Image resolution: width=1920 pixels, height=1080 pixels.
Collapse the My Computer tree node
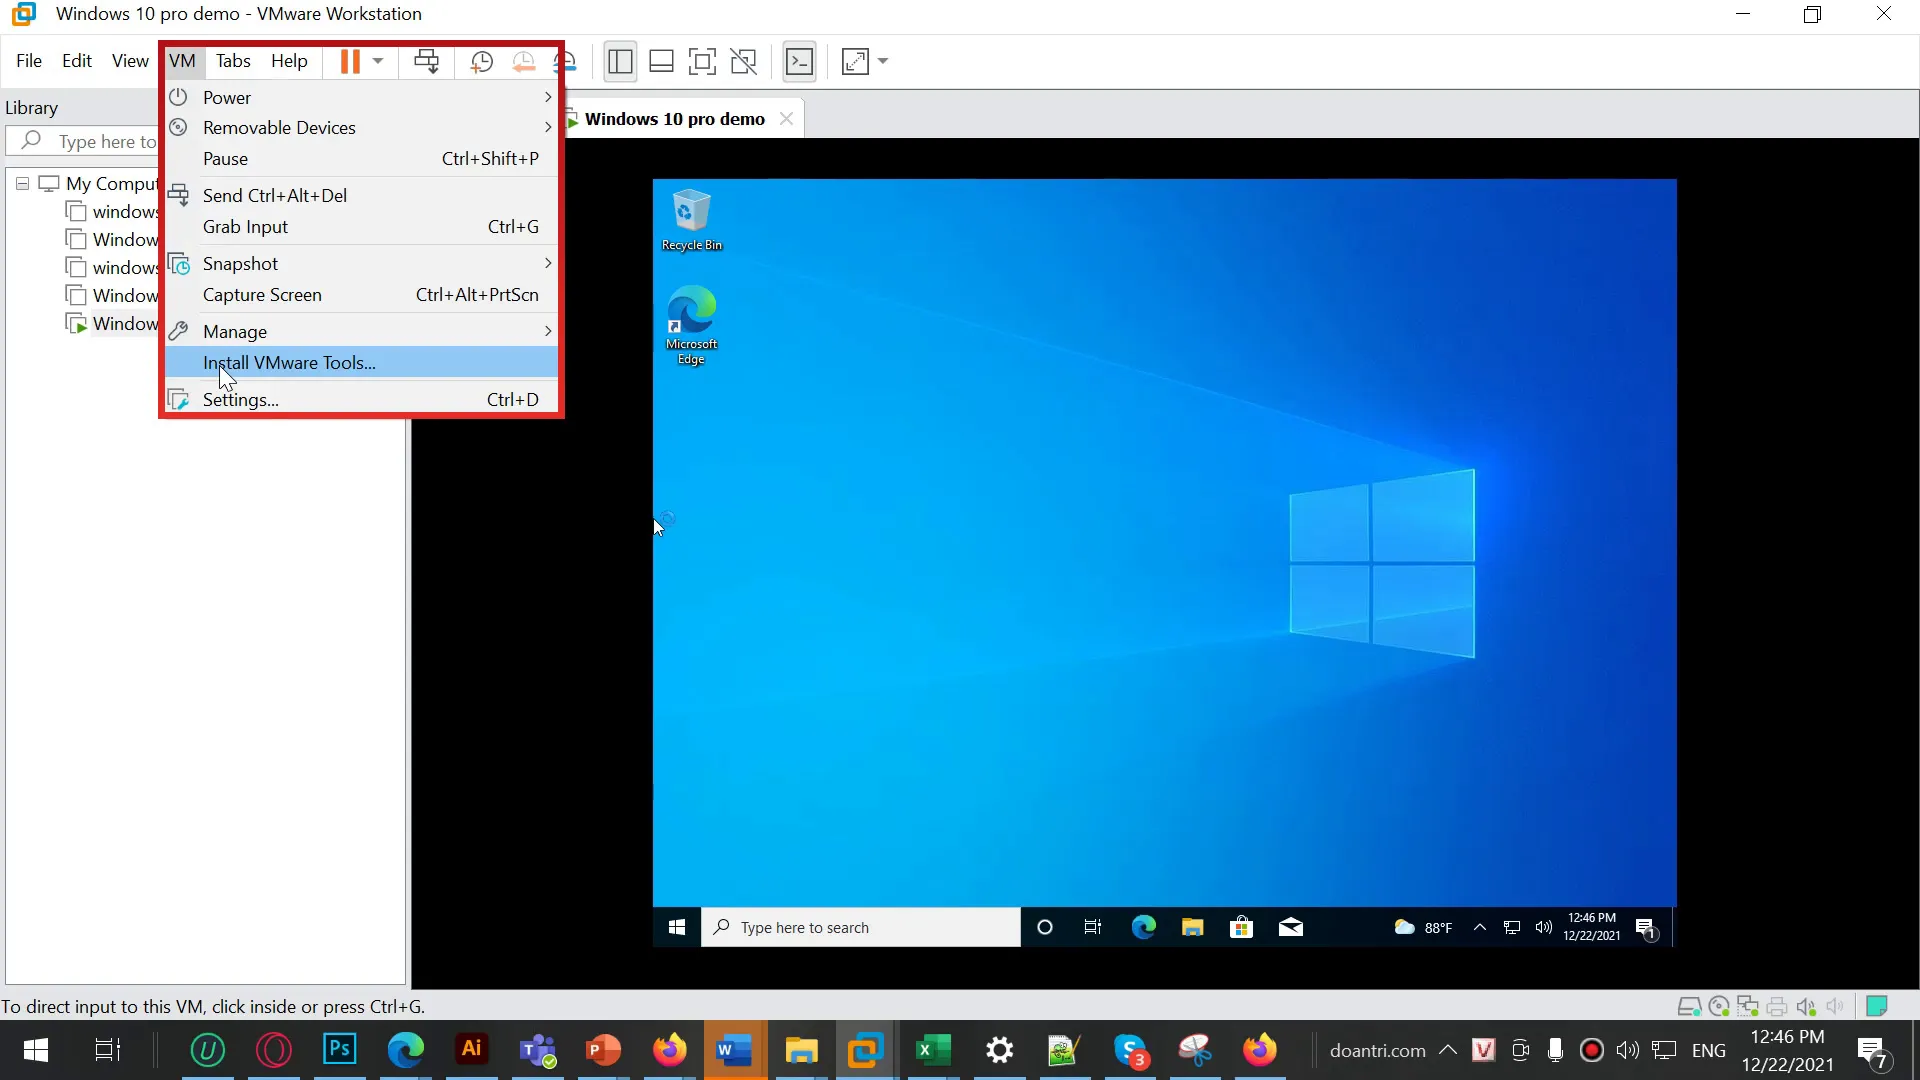[22, 183]
